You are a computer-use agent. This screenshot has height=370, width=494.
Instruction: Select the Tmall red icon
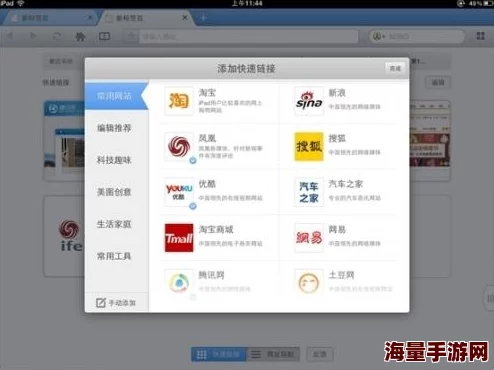(179, 238)
